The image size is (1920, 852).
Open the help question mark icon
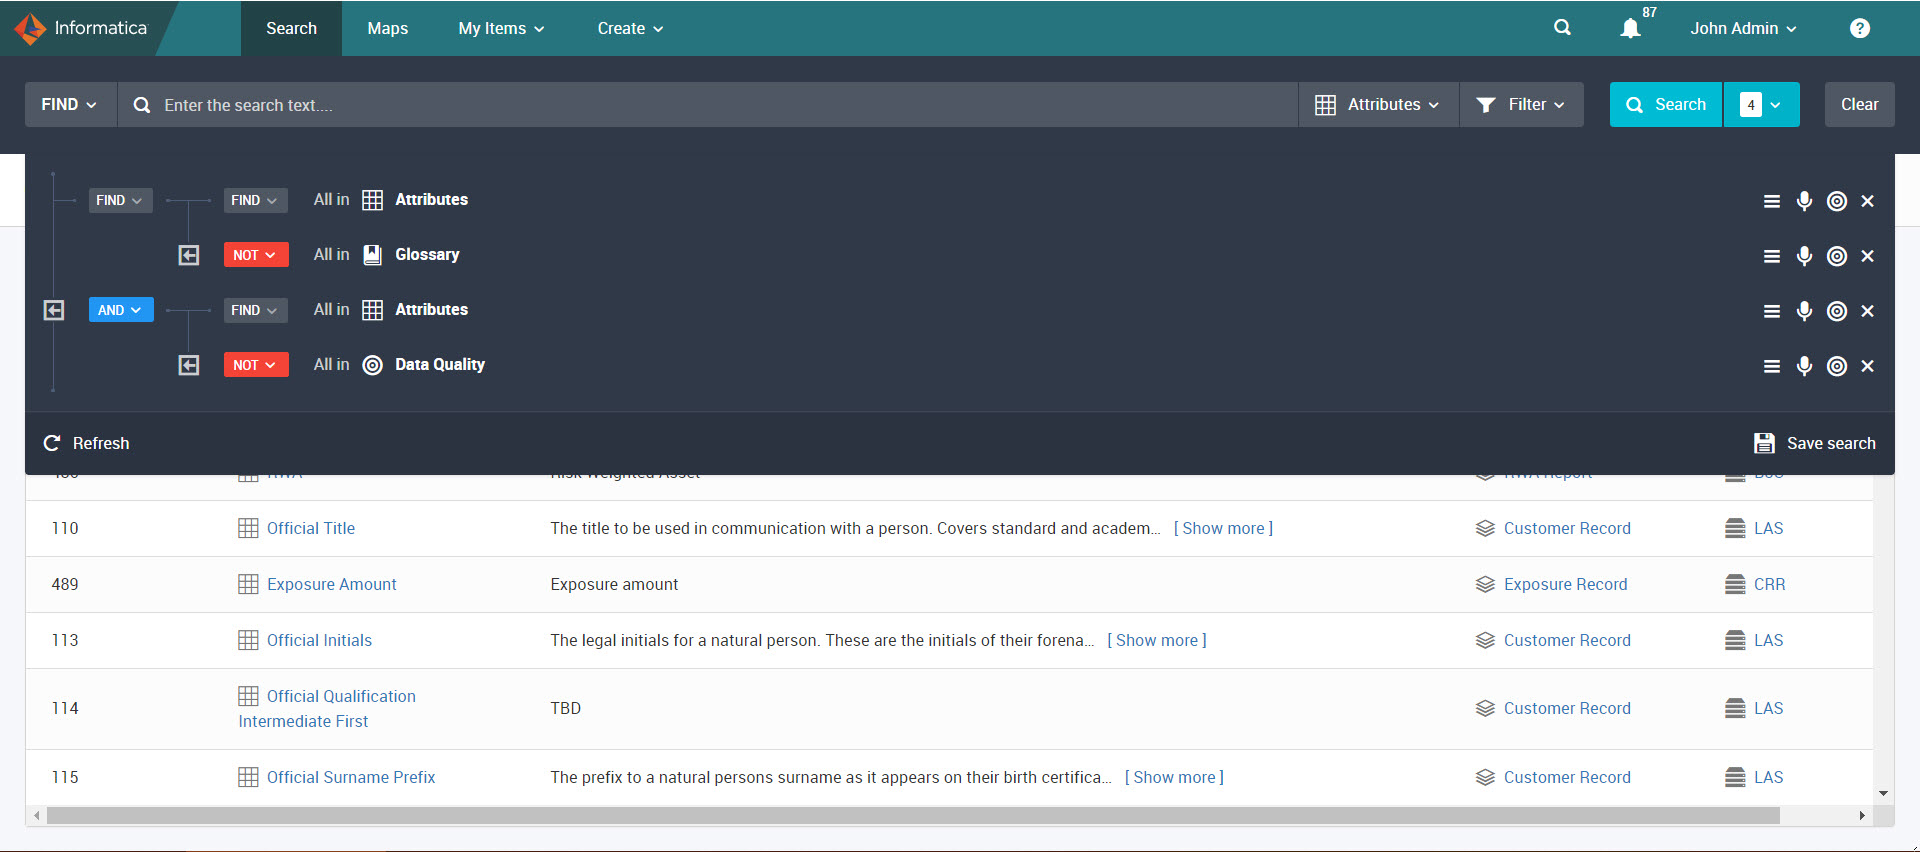1860,28
